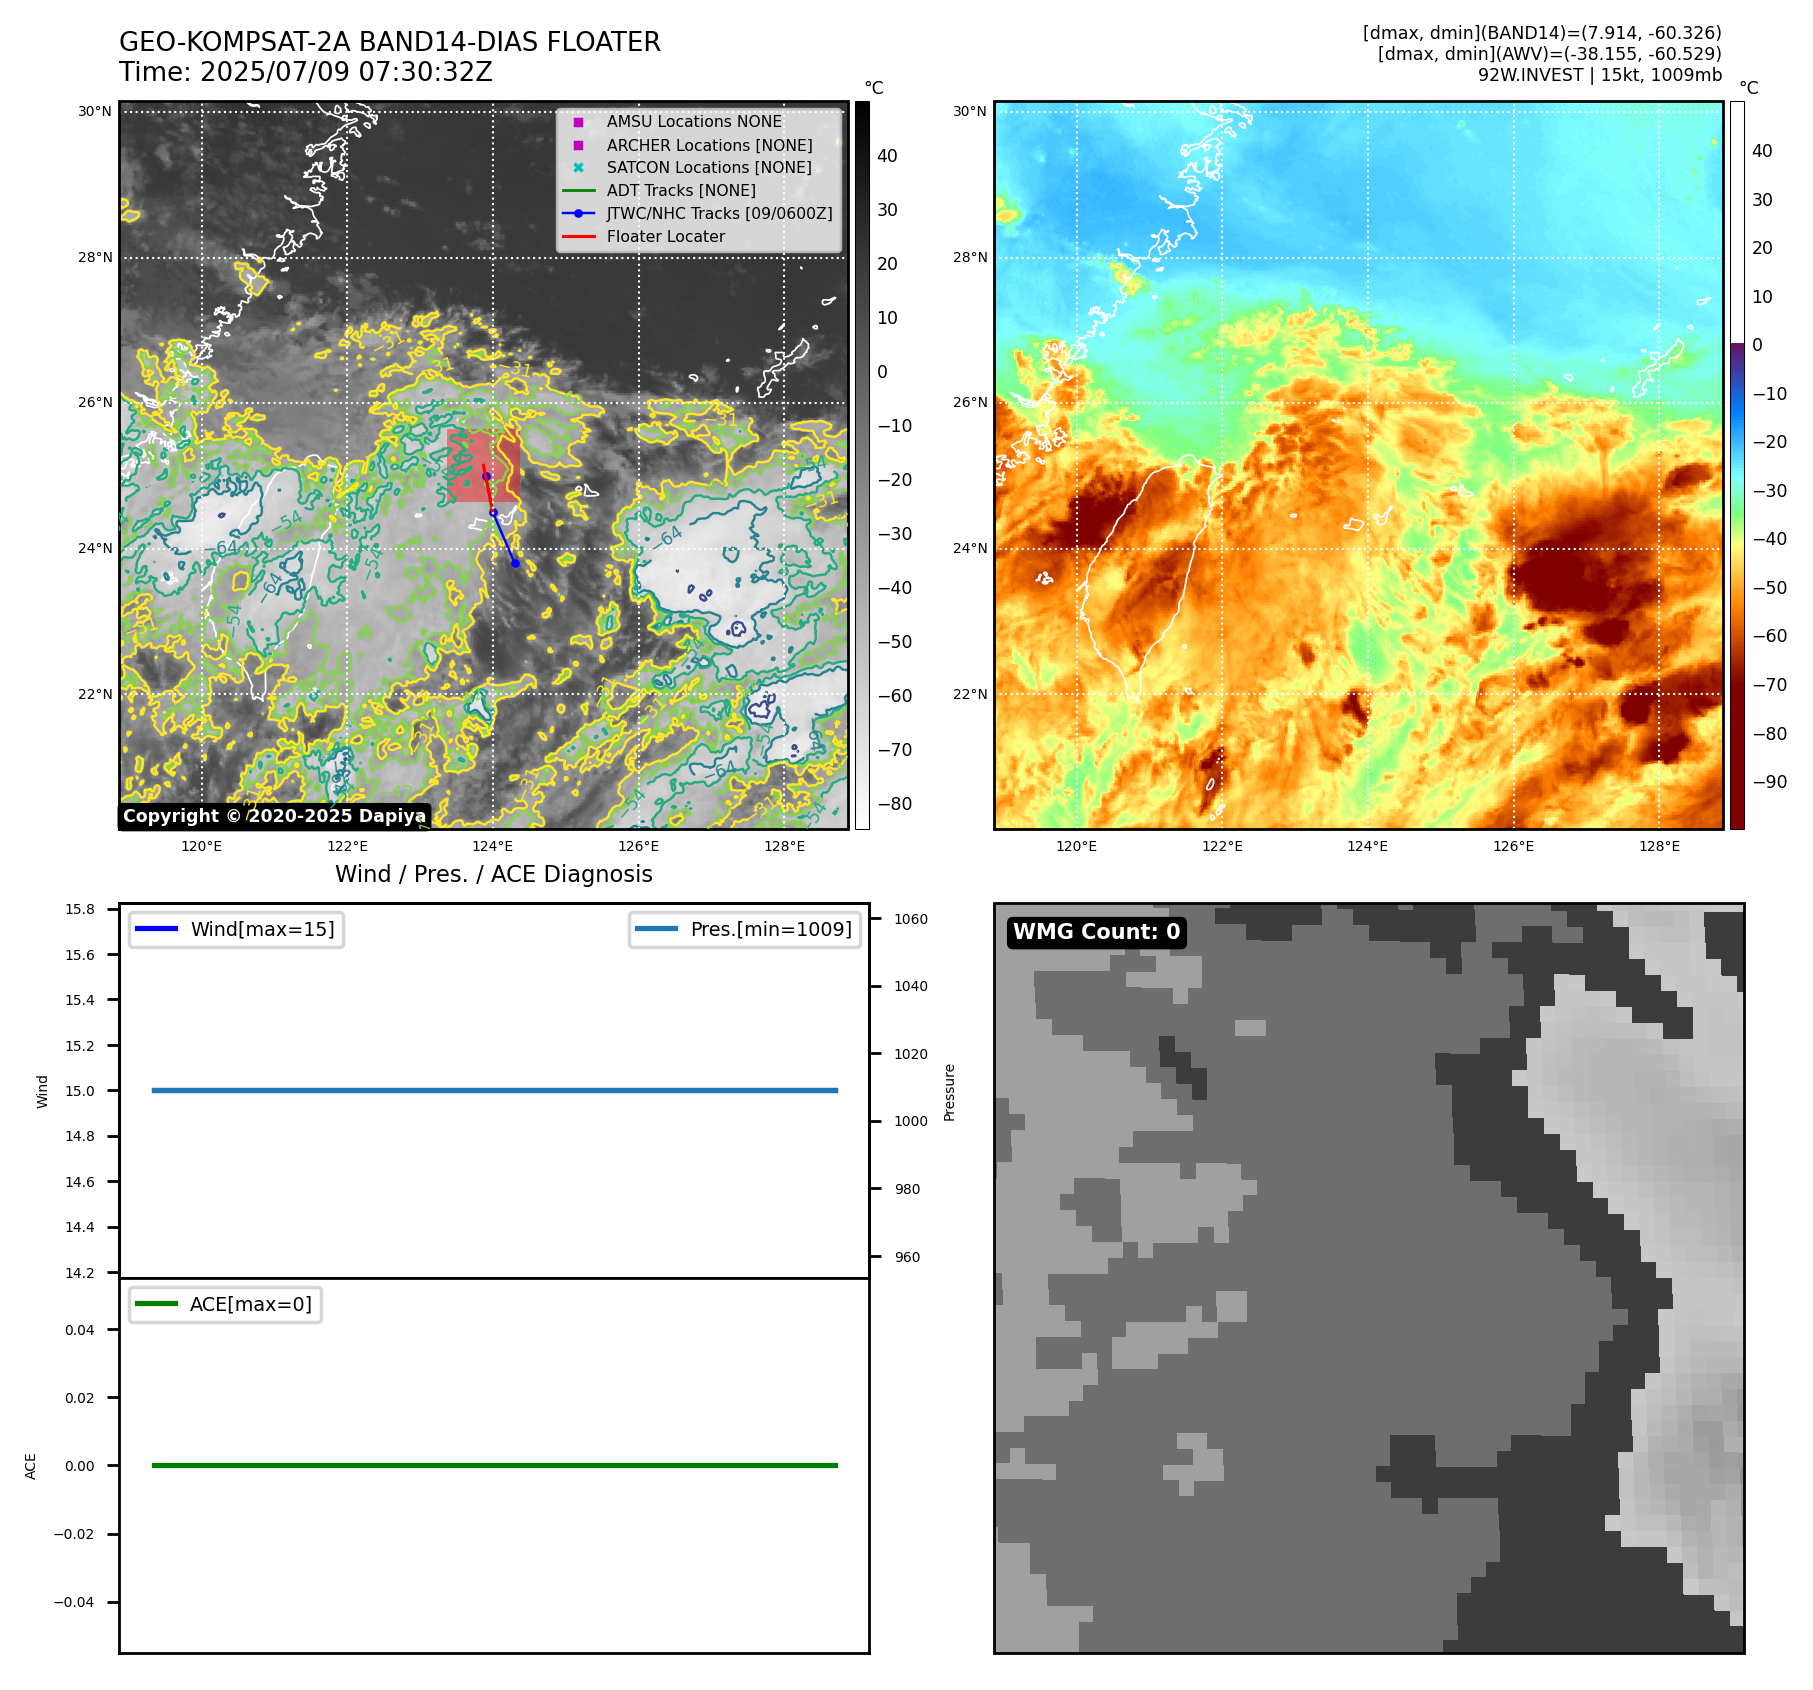Screen dimensions: 1813x1690
Task: Select the 'Floater Locater' legend text
Action: tap(666, 236)
